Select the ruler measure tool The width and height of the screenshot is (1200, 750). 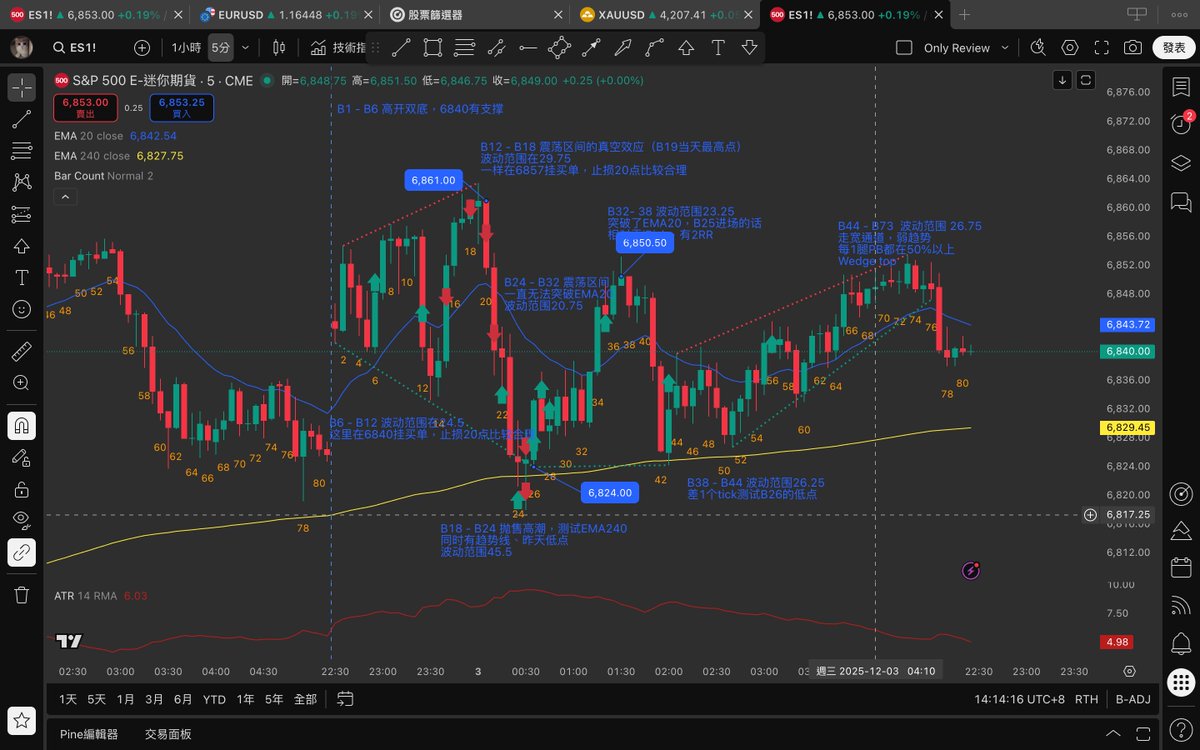[x=21, y=351]
